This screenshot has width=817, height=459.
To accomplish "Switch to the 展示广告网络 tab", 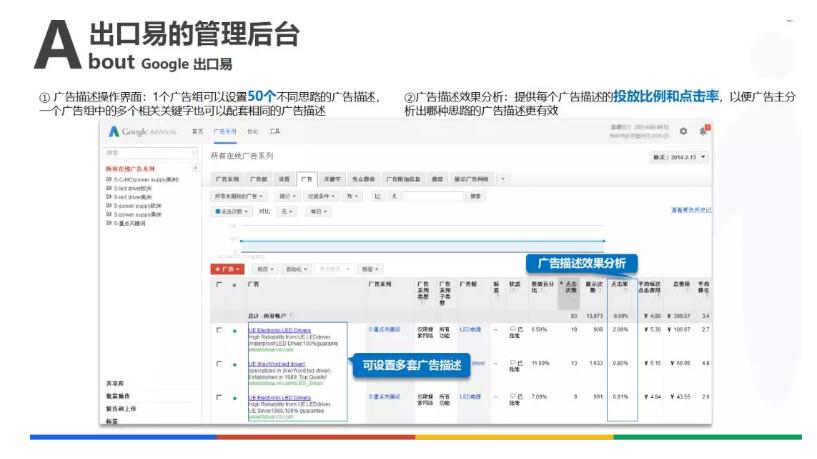I will tap(472, 179).
